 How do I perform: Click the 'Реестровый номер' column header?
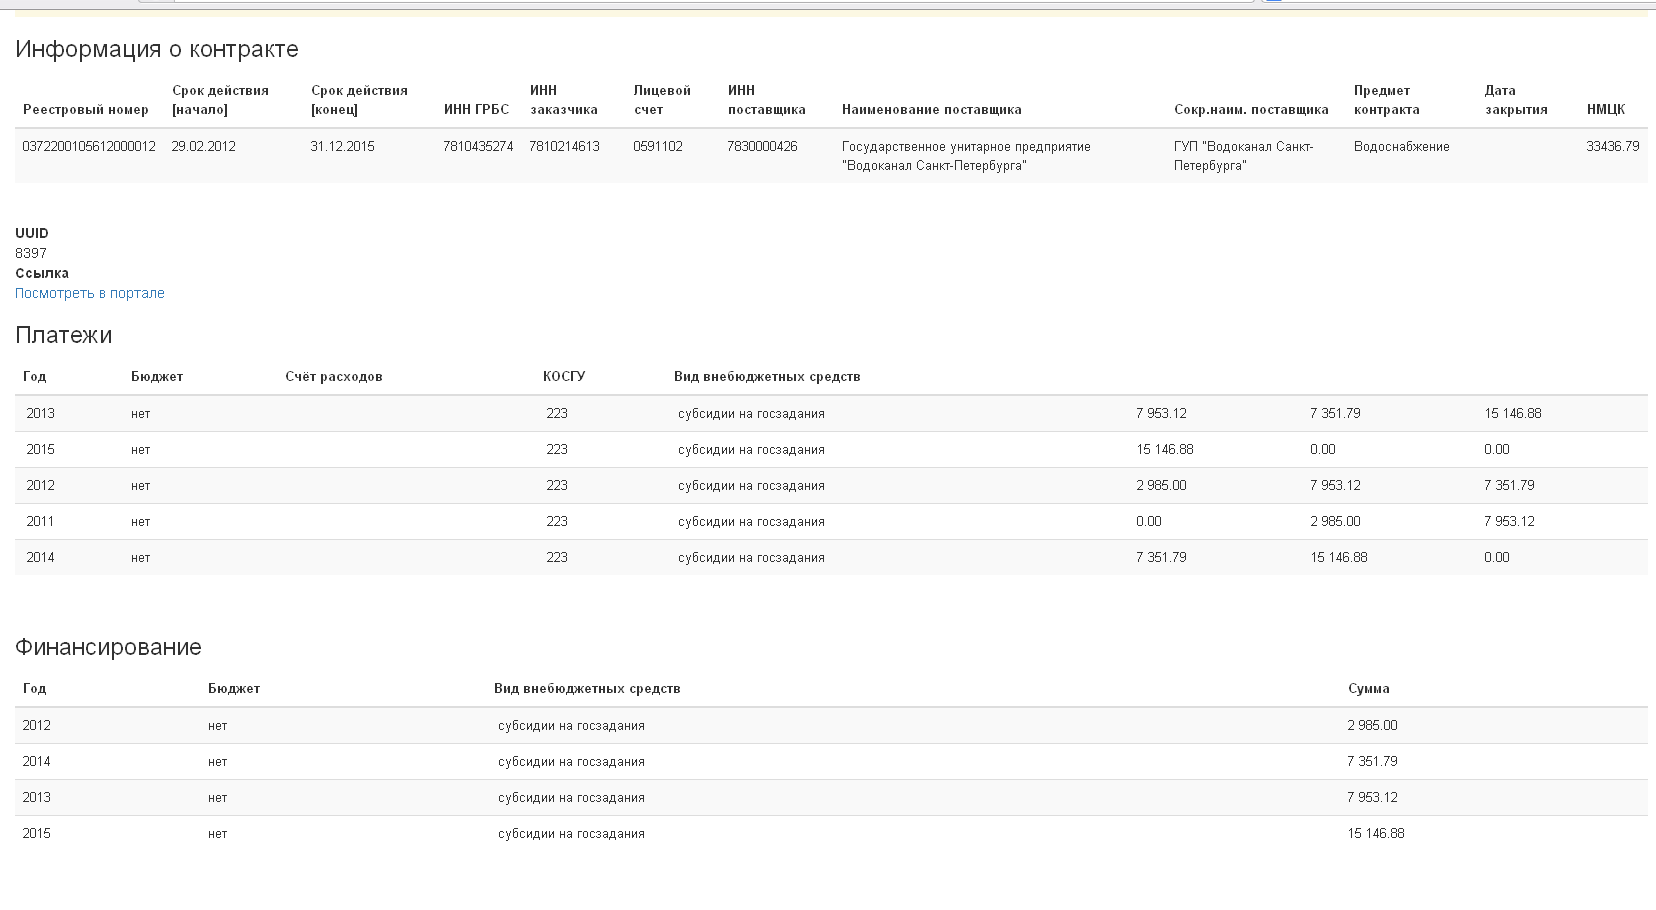pos(85,110)
